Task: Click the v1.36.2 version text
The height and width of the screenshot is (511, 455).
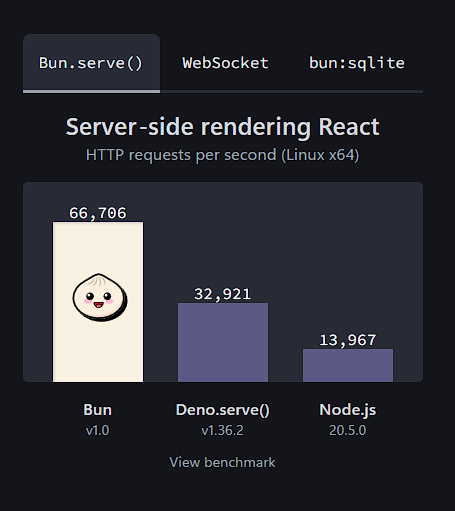Action: point(222,430)
